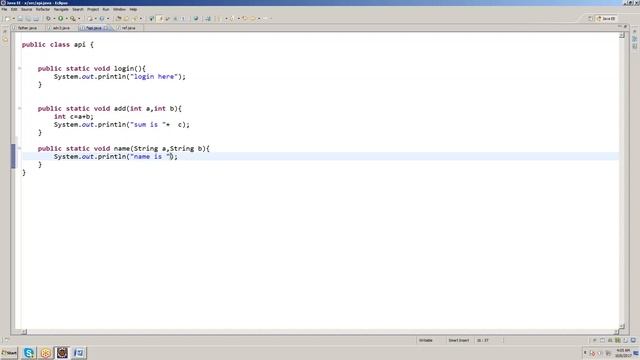The height and width of the screenshot is (360, 640).
Task: Open the Window menu
Action: (x=119, y=9)
